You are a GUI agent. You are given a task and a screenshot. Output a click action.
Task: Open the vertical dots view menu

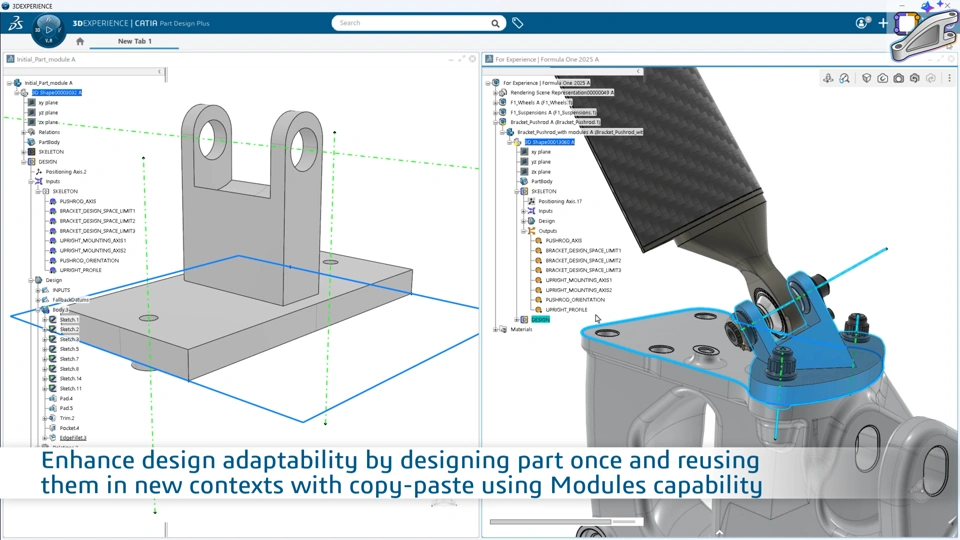click(949, 78)
